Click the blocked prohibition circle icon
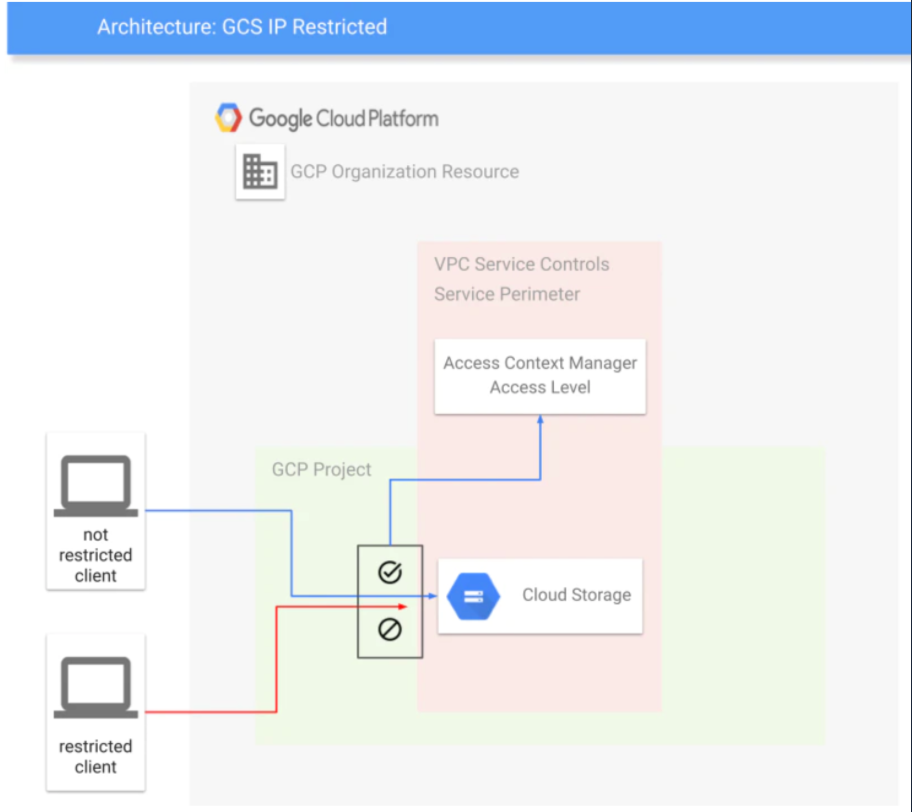 (390, 629)
